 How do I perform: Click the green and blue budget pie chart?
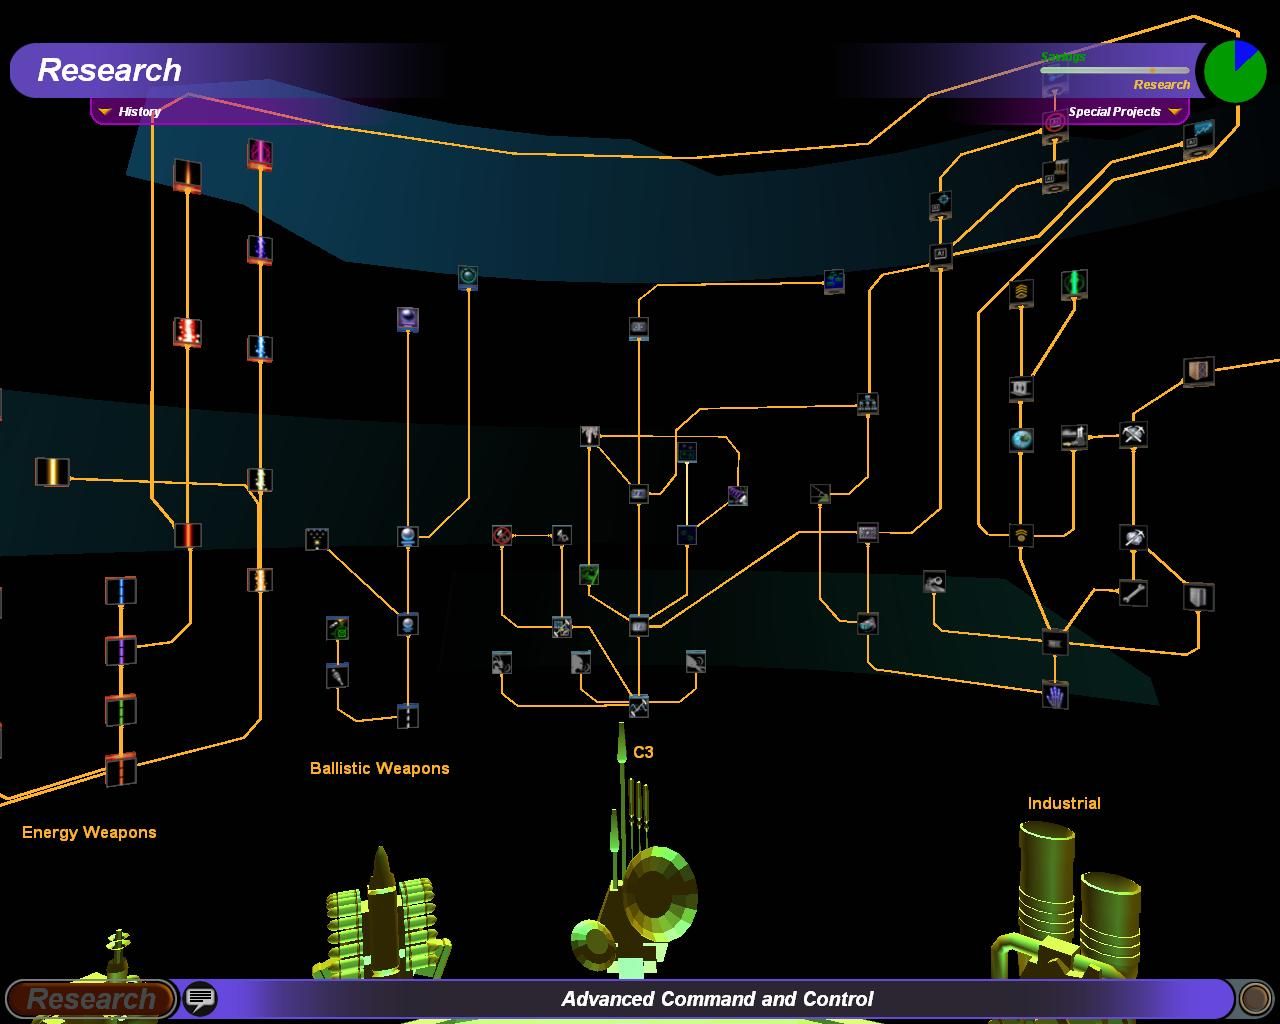pos(1235,71)
